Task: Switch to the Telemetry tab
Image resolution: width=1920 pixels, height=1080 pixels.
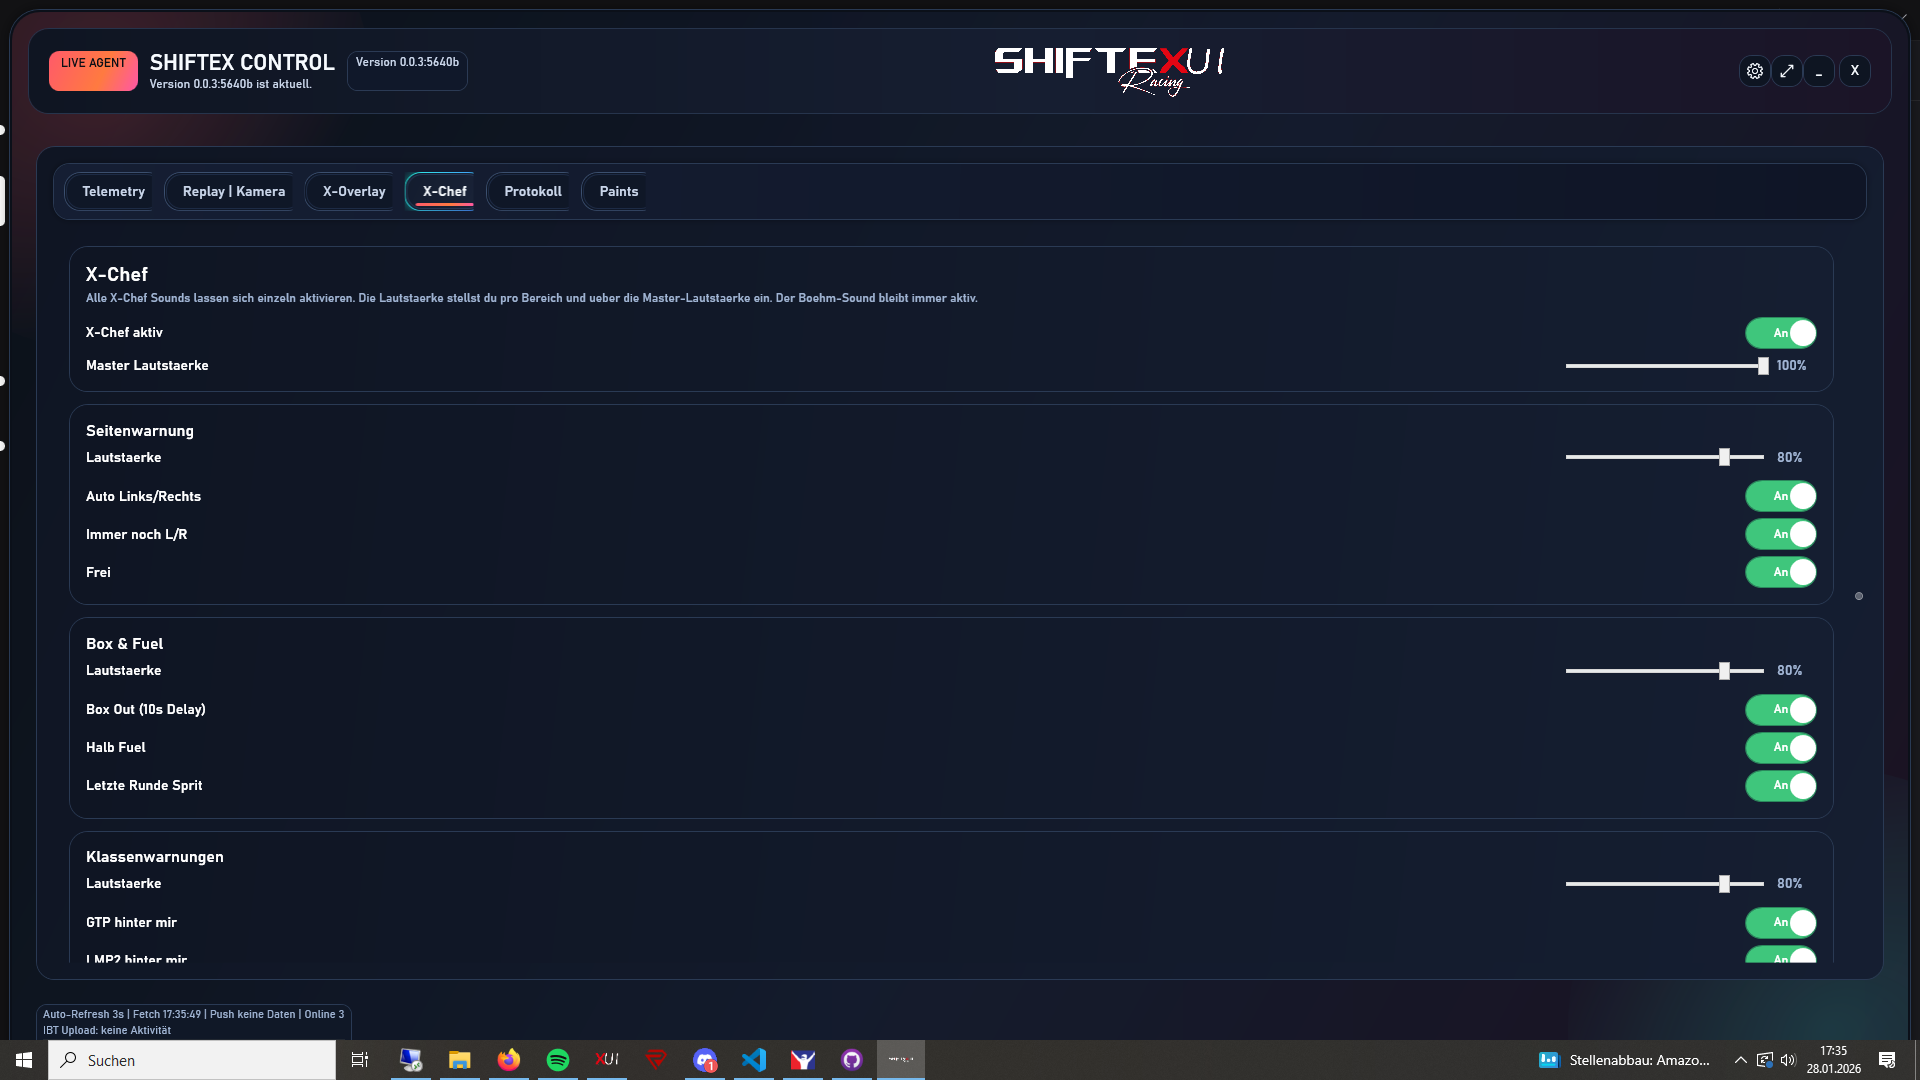Action: 113,191
